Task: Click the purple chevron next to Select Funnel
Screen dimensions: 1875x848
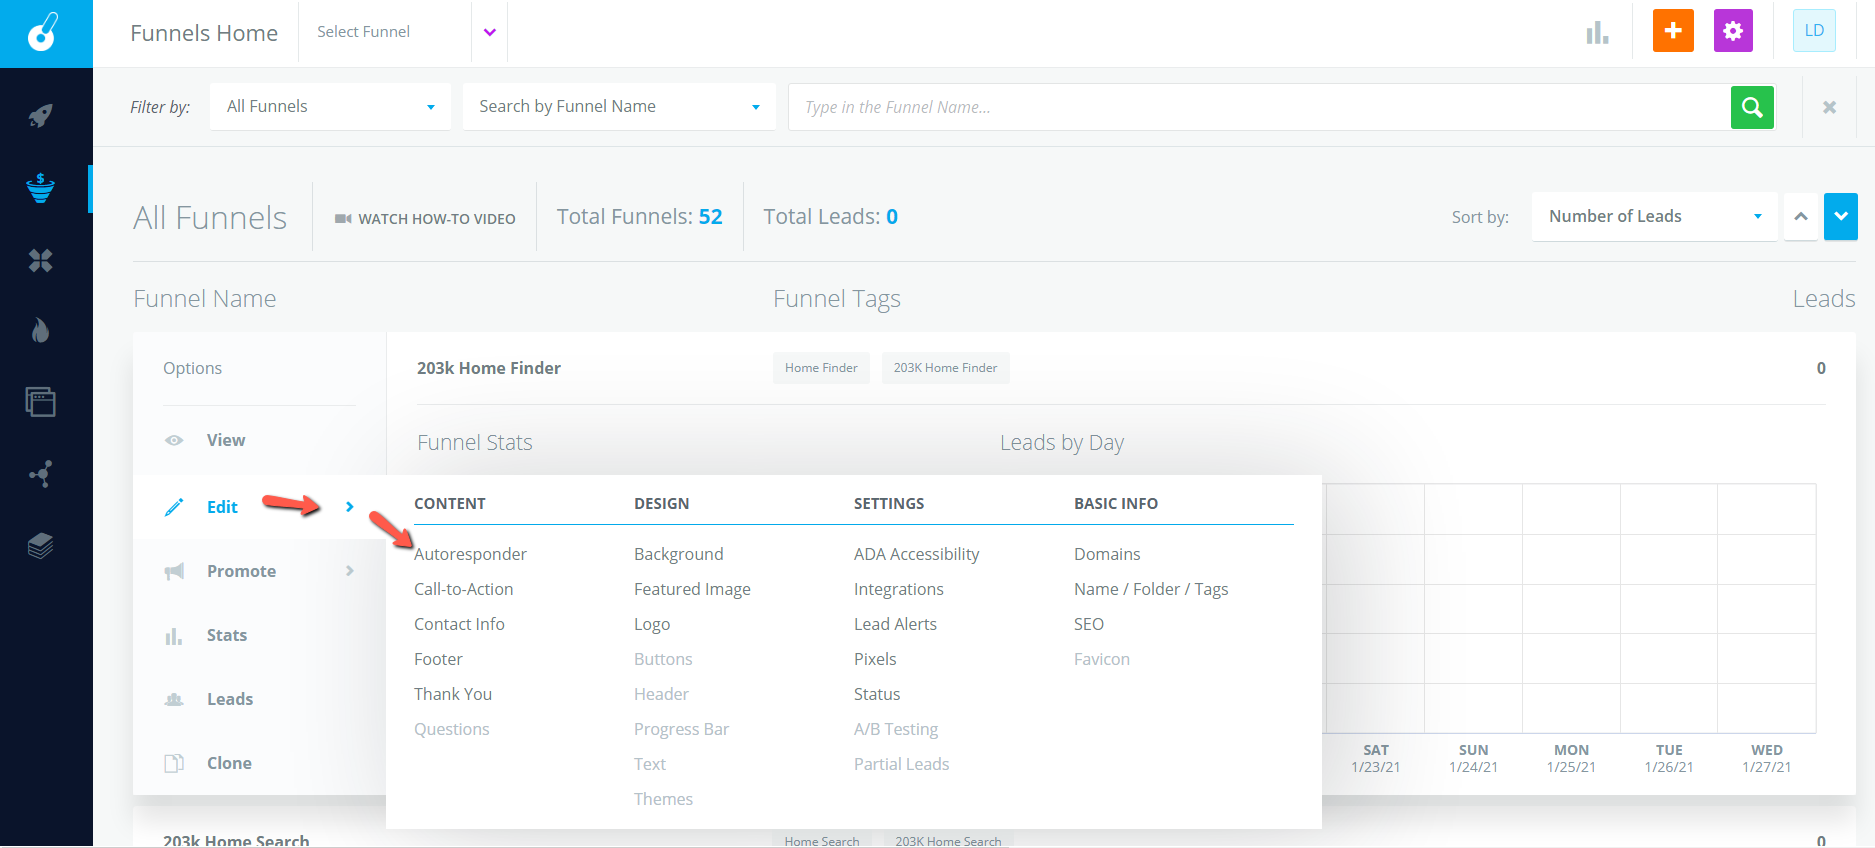Action: pos(490,32)
